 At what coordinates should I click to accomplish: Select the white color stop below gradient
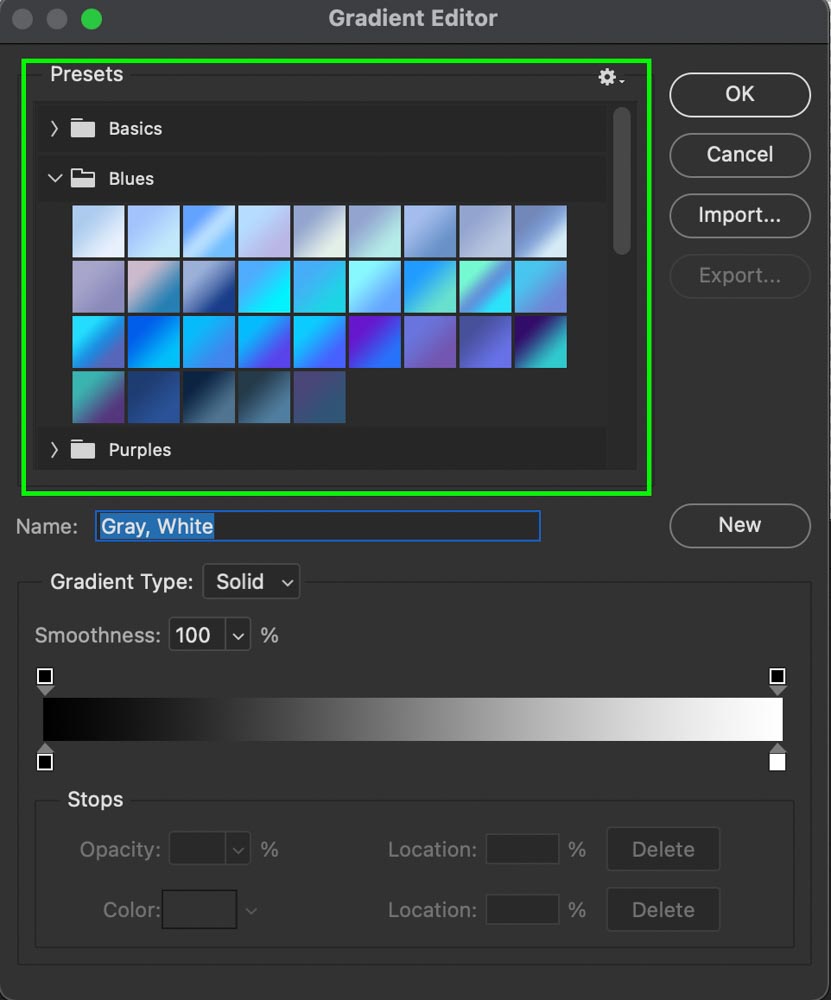(x=777, y=758)
